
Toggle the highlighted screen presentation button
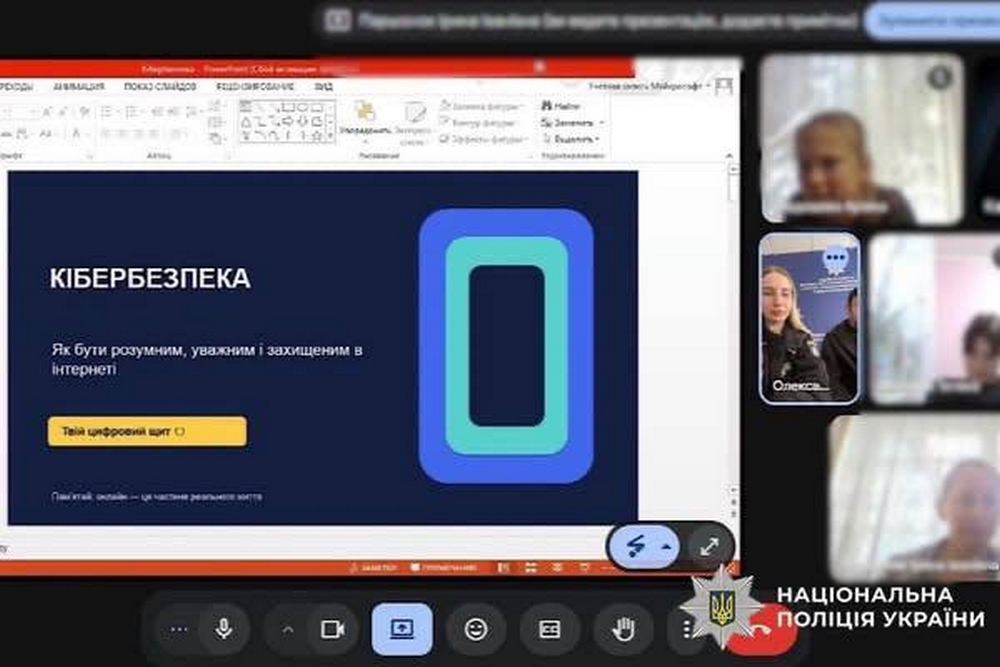(x=402, y=629)
